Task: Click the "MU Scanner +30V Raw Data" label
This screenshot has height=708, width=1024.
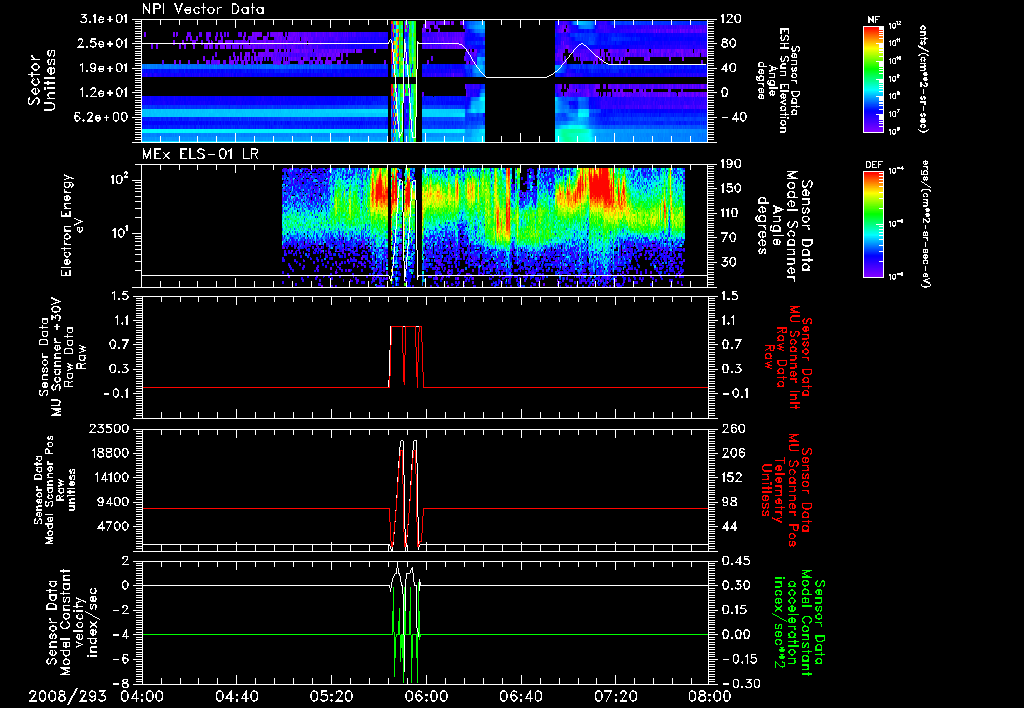Action: [62, 356]
